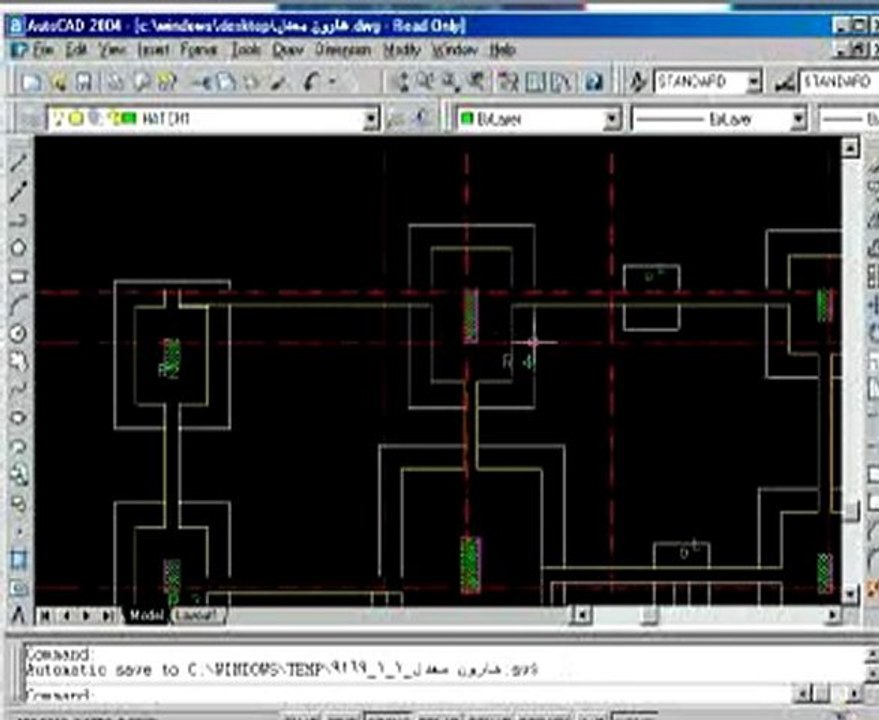Expand the HATCH layer list dropdown arrow
The image size is (879, 720).
[371, 119]
